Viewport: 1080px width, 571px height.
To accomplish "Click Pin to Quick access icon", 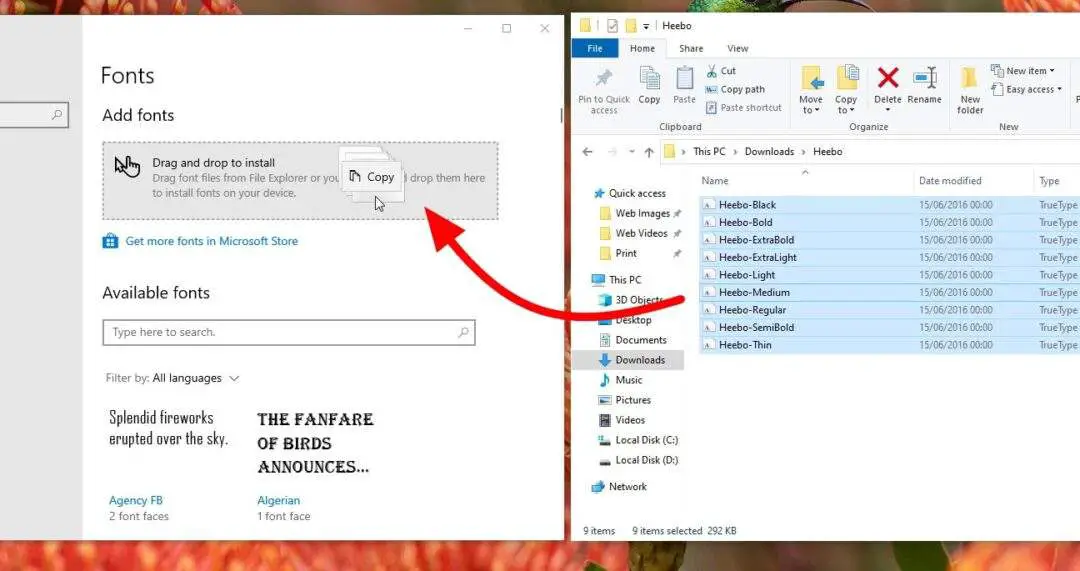I will pyautogui.click(x=603, y=79).
